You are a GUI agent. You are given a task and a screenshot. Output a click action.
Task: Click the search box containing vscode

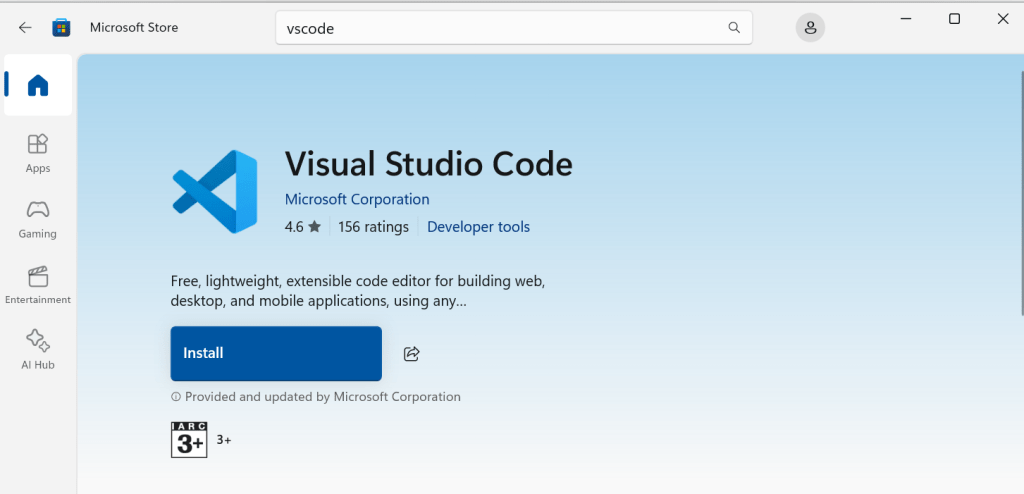click(500, 28)
